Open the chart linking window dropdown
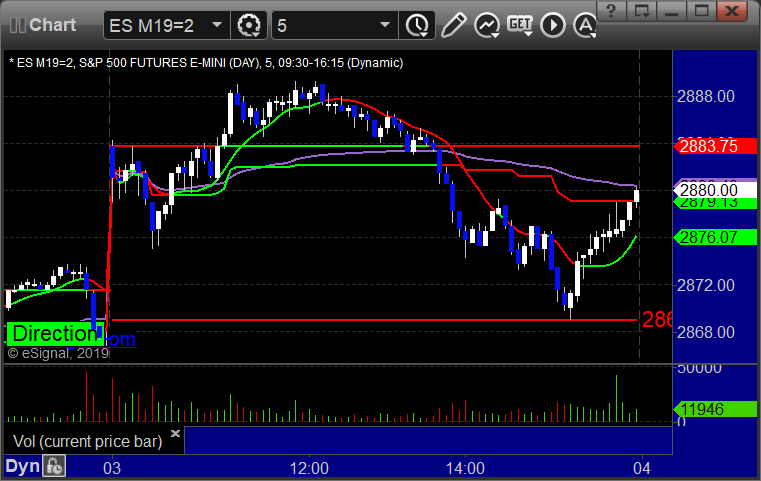761x481 pixels. click(x=642, y=11)
